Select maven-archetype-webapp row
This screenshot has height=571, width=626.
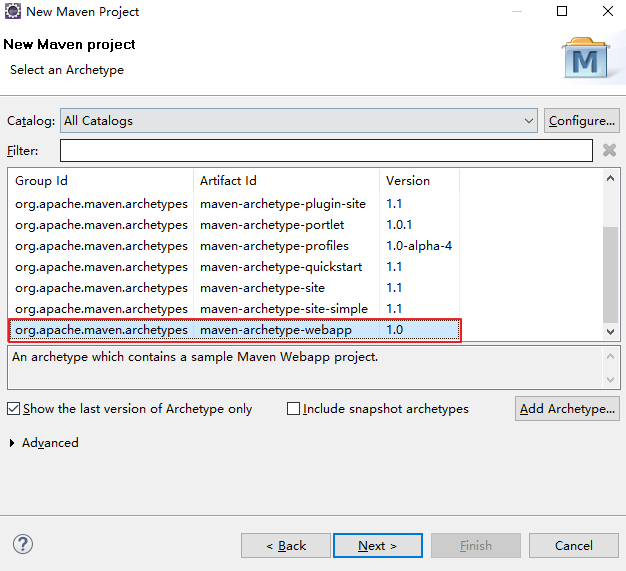234,330
